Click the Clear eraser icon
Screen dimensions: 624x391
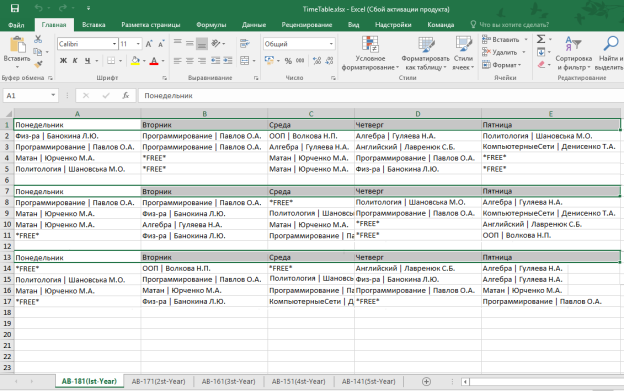541,64
